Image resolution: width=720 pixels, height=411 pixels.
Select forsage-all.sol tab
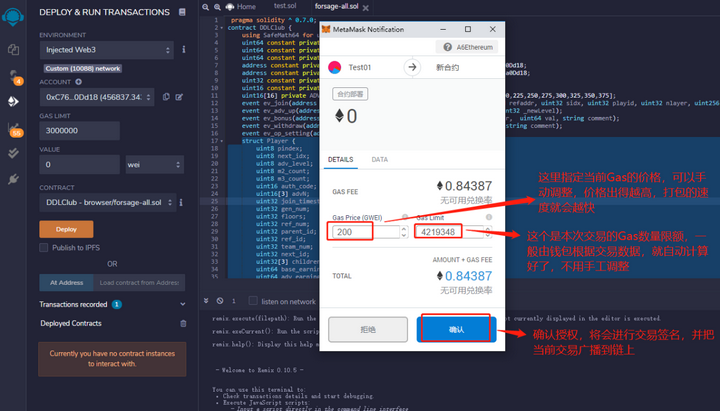pyautogui.click(x=337, y=6)
